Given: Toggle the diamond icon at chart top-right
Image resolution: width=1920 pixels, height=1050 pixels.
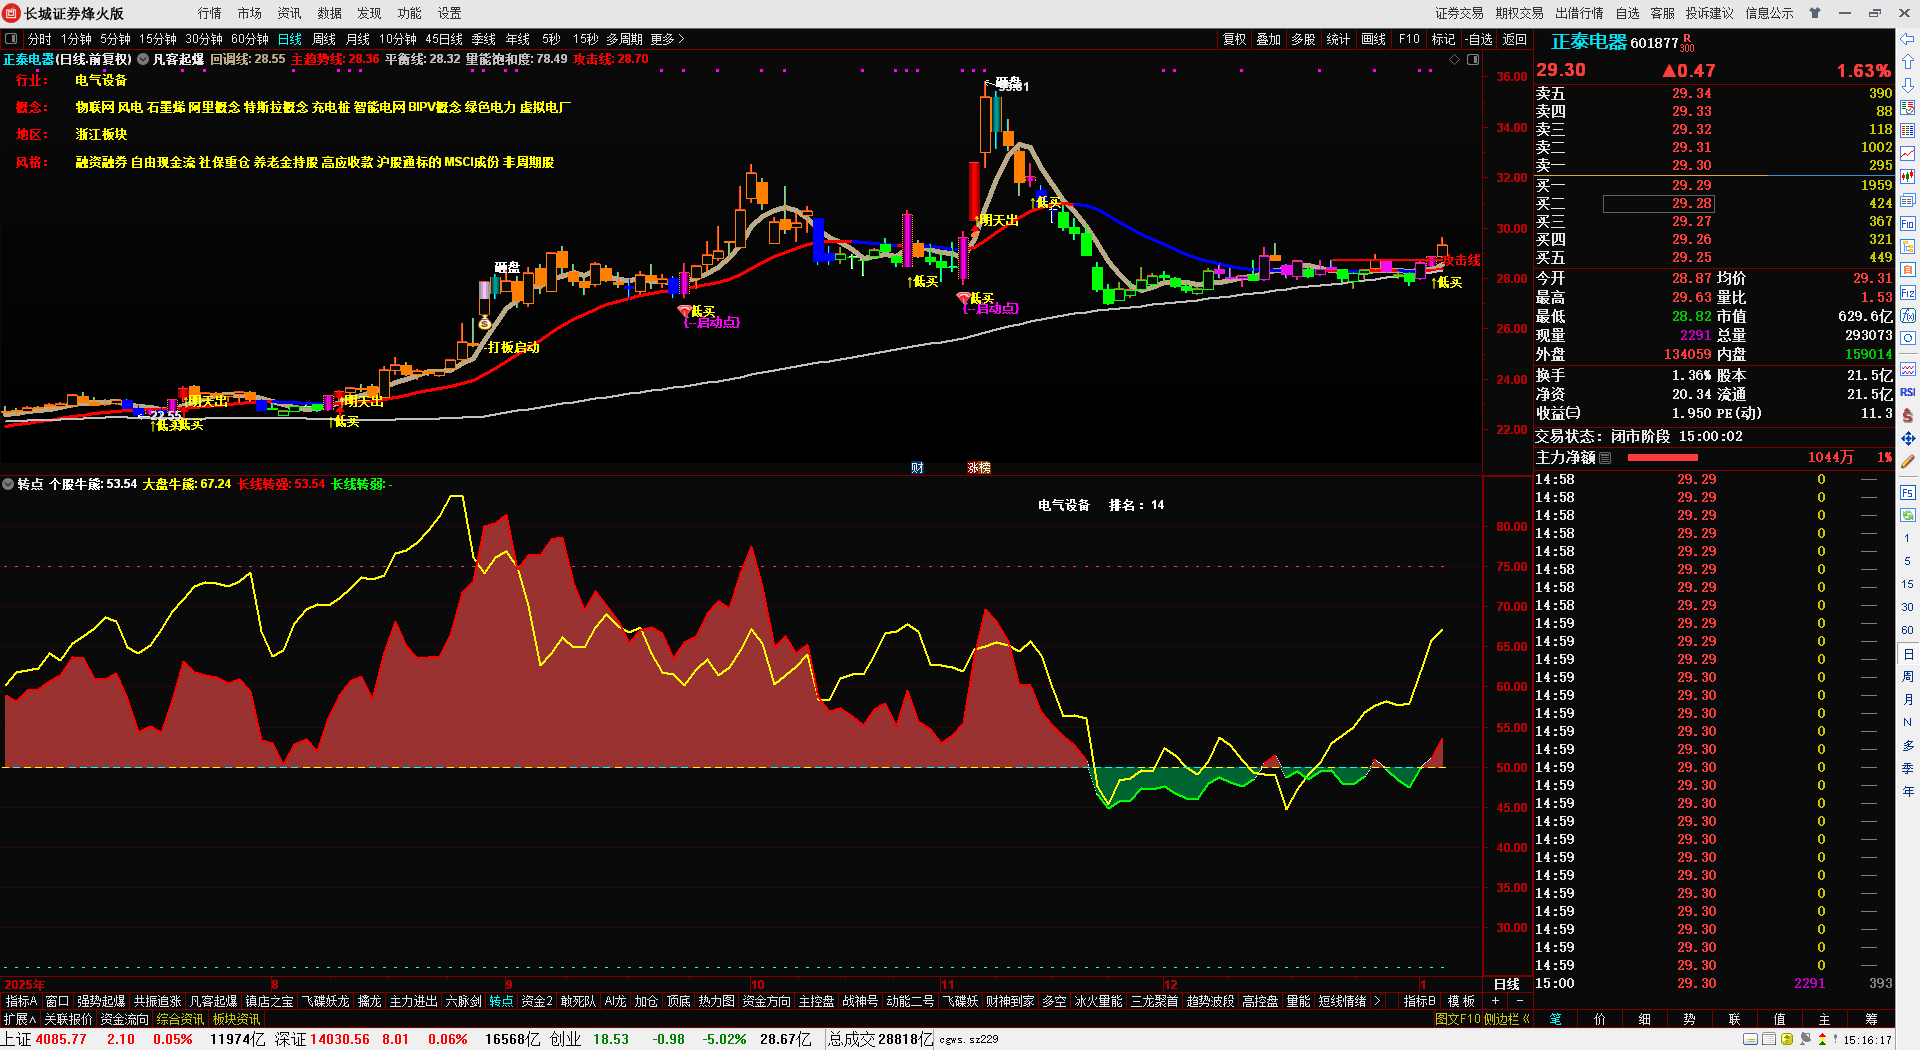Looking at the screenshot, I should click(x=1455, y=59).
